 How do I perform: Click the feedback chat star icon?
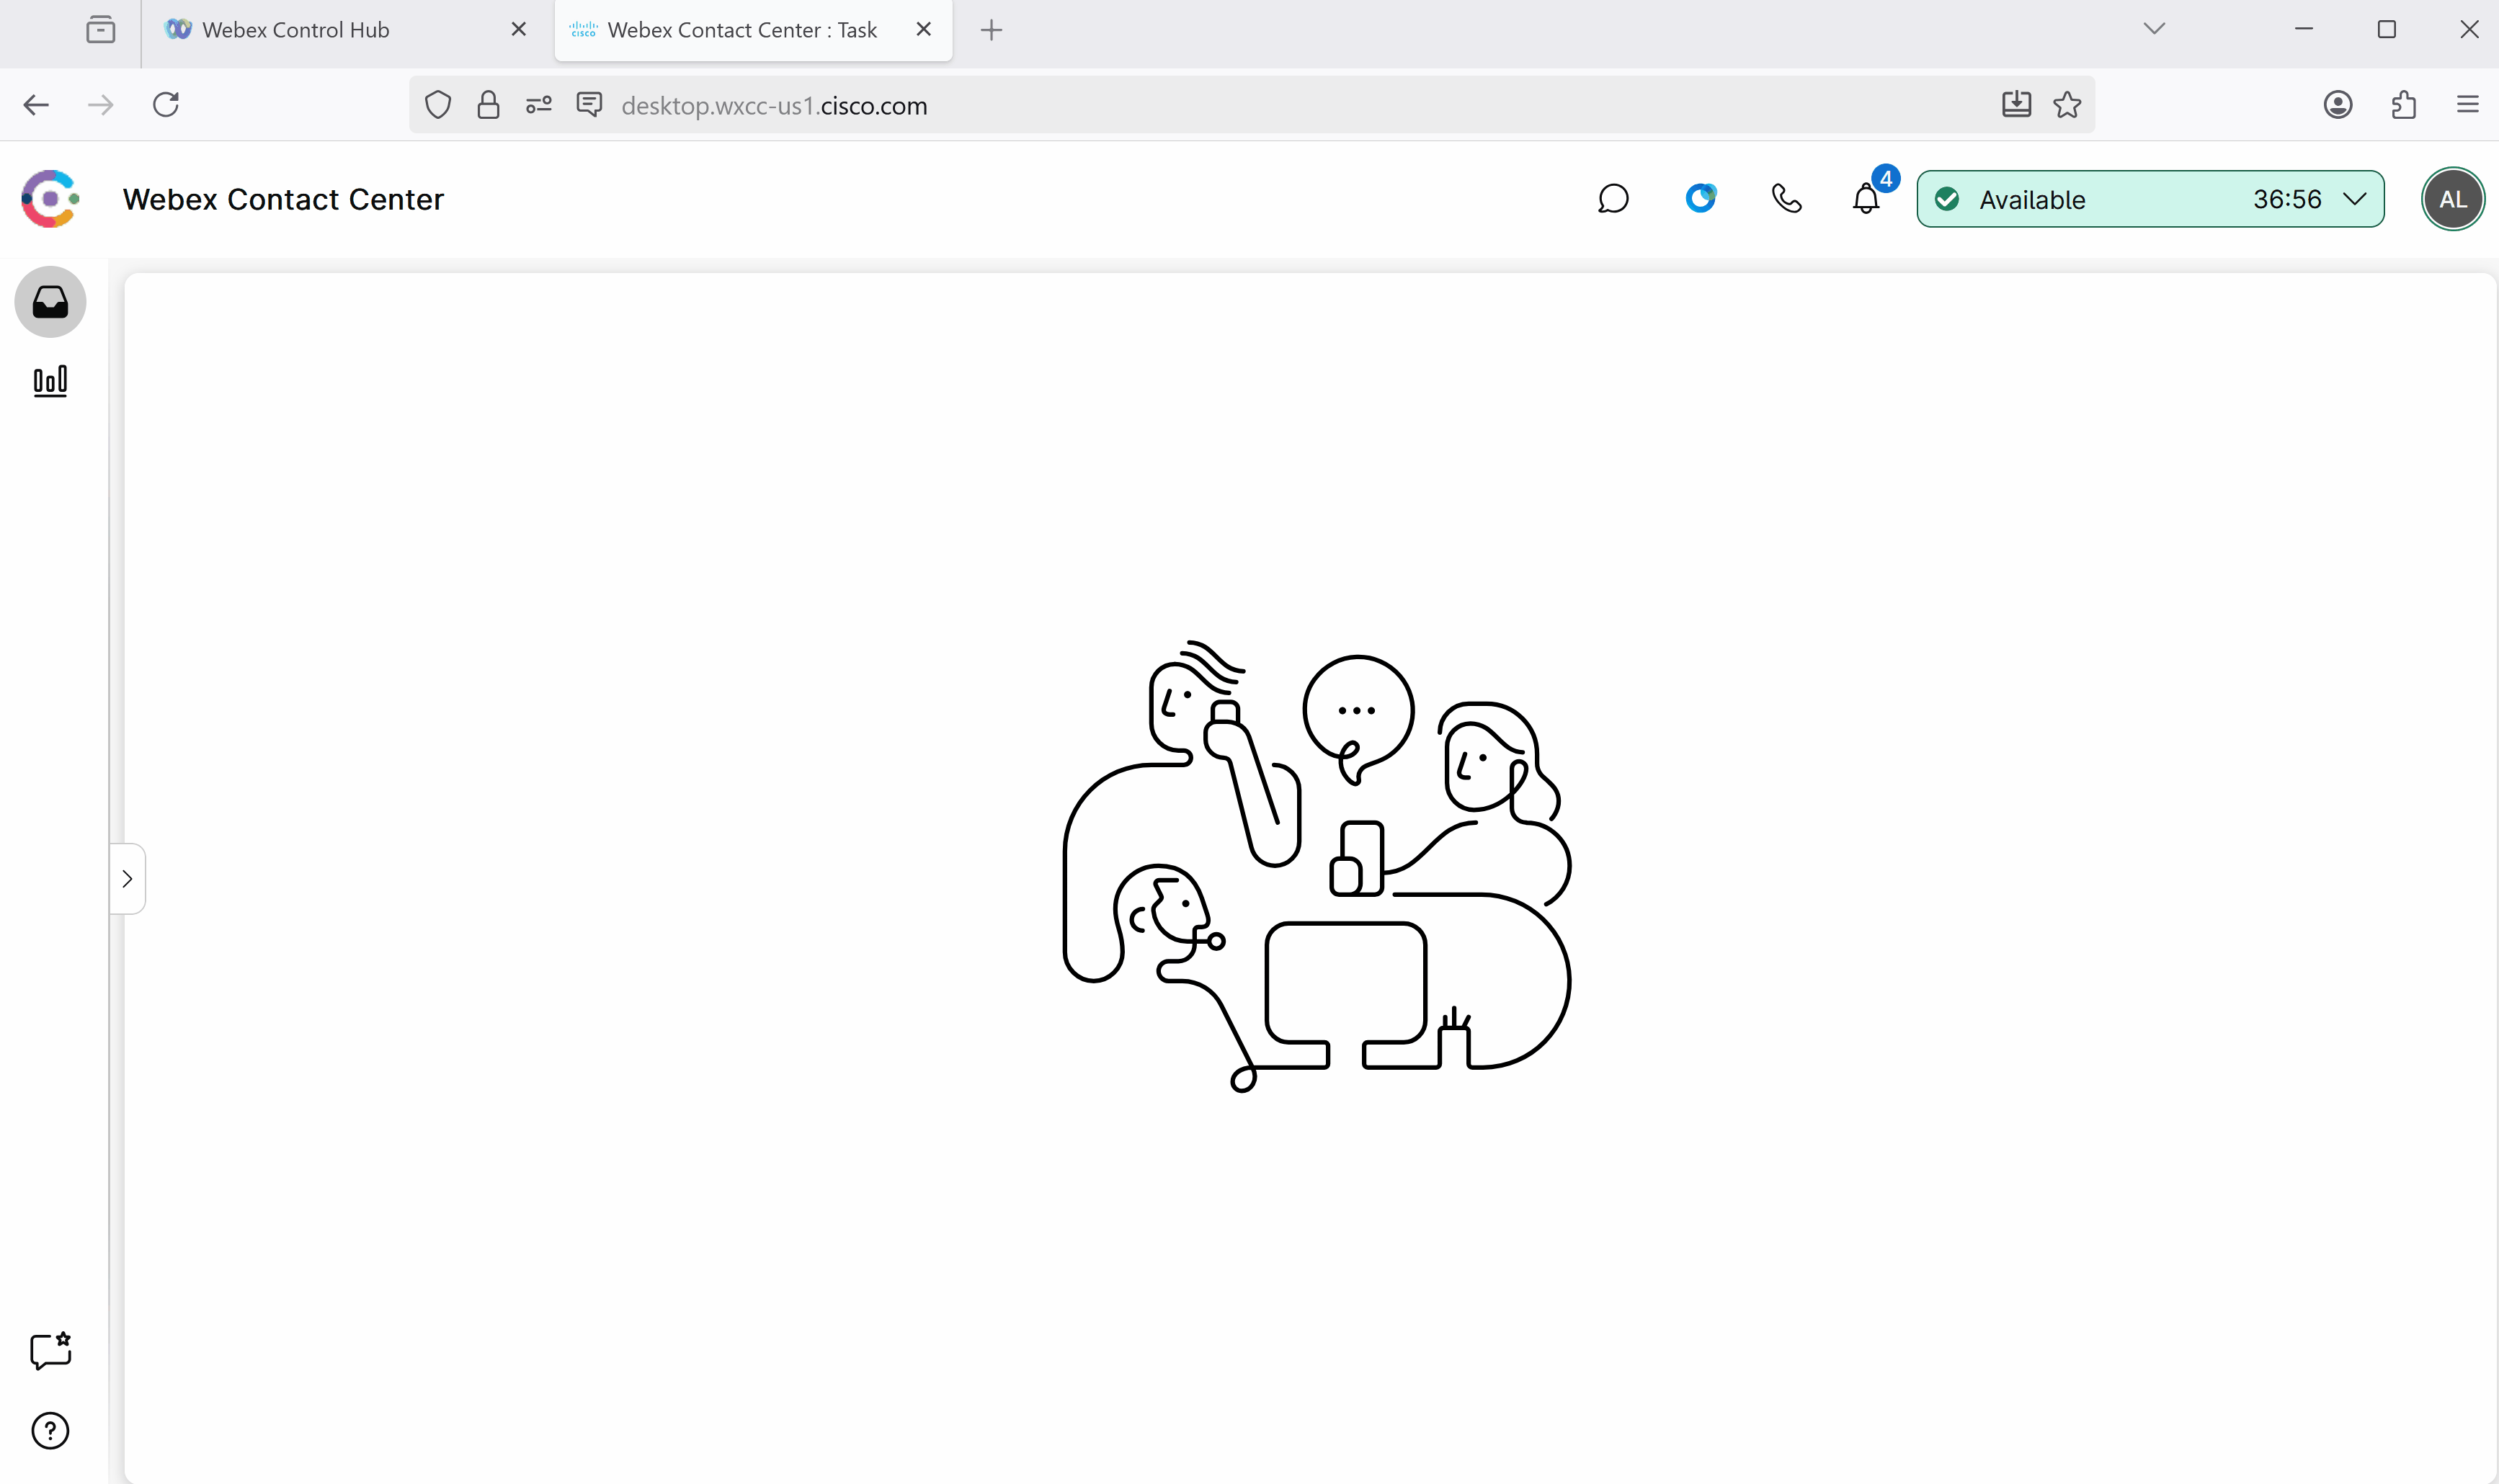[50, 1351]
